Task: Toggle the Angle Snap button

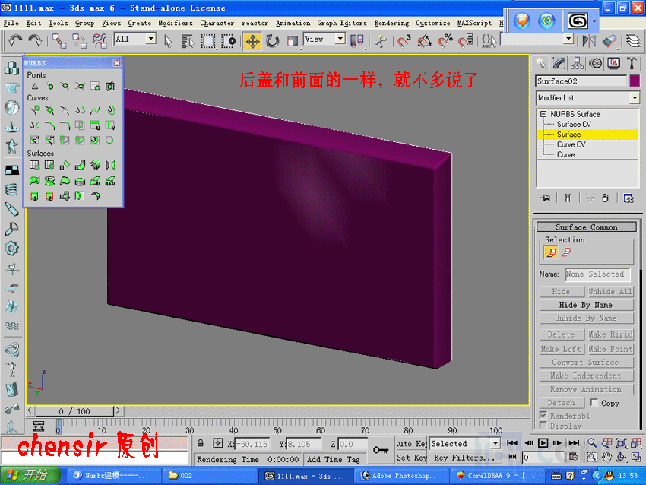Action: pos(424,41)
